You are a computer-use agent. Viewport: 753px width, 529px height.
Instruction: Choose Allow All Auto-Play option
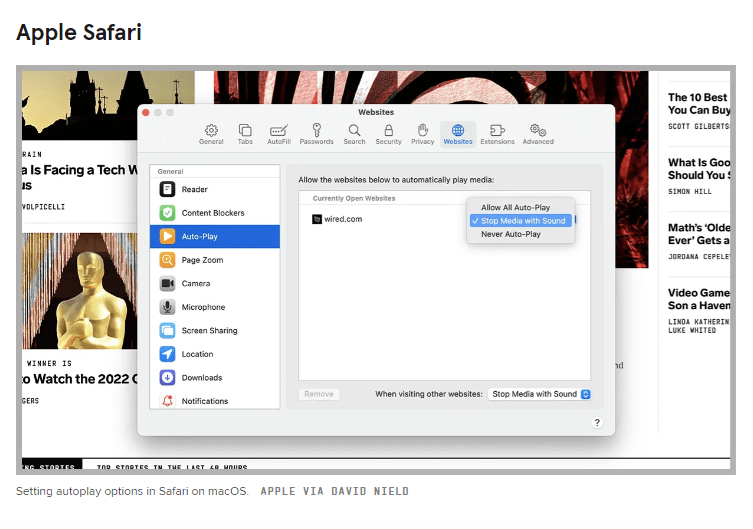click(x=516, y=208)
